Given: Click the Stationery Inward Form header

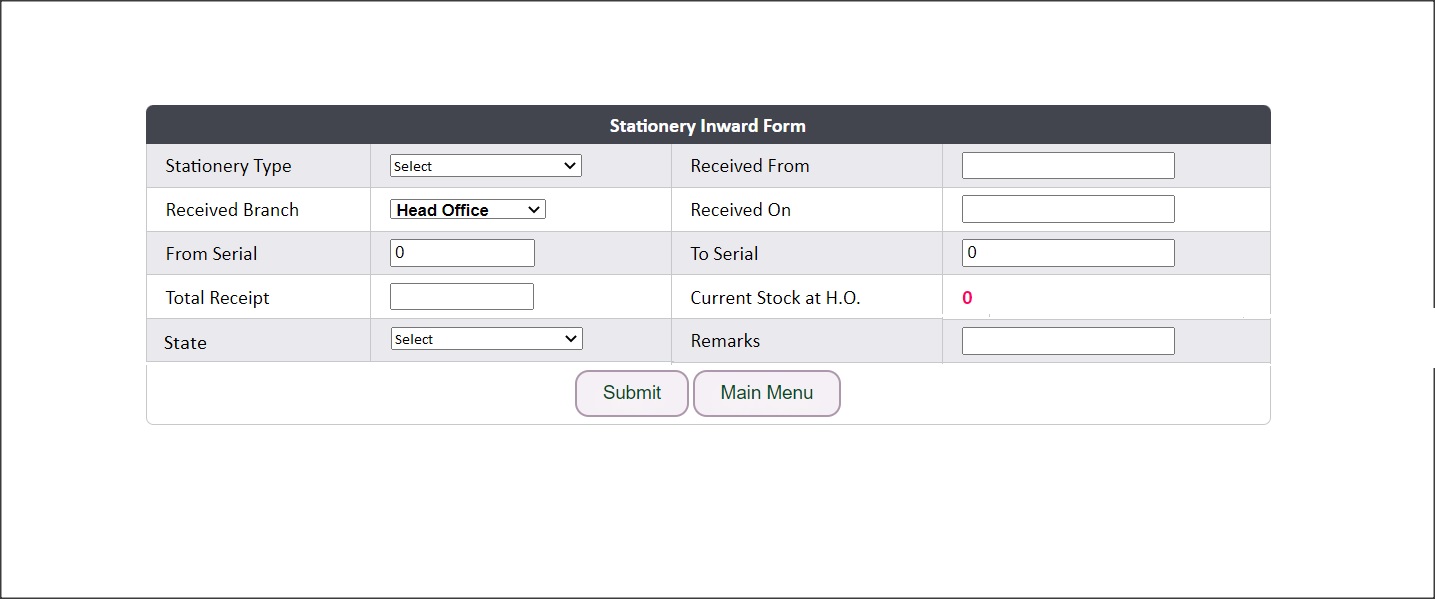Looking at the screenshot, I should click(707, 126).
